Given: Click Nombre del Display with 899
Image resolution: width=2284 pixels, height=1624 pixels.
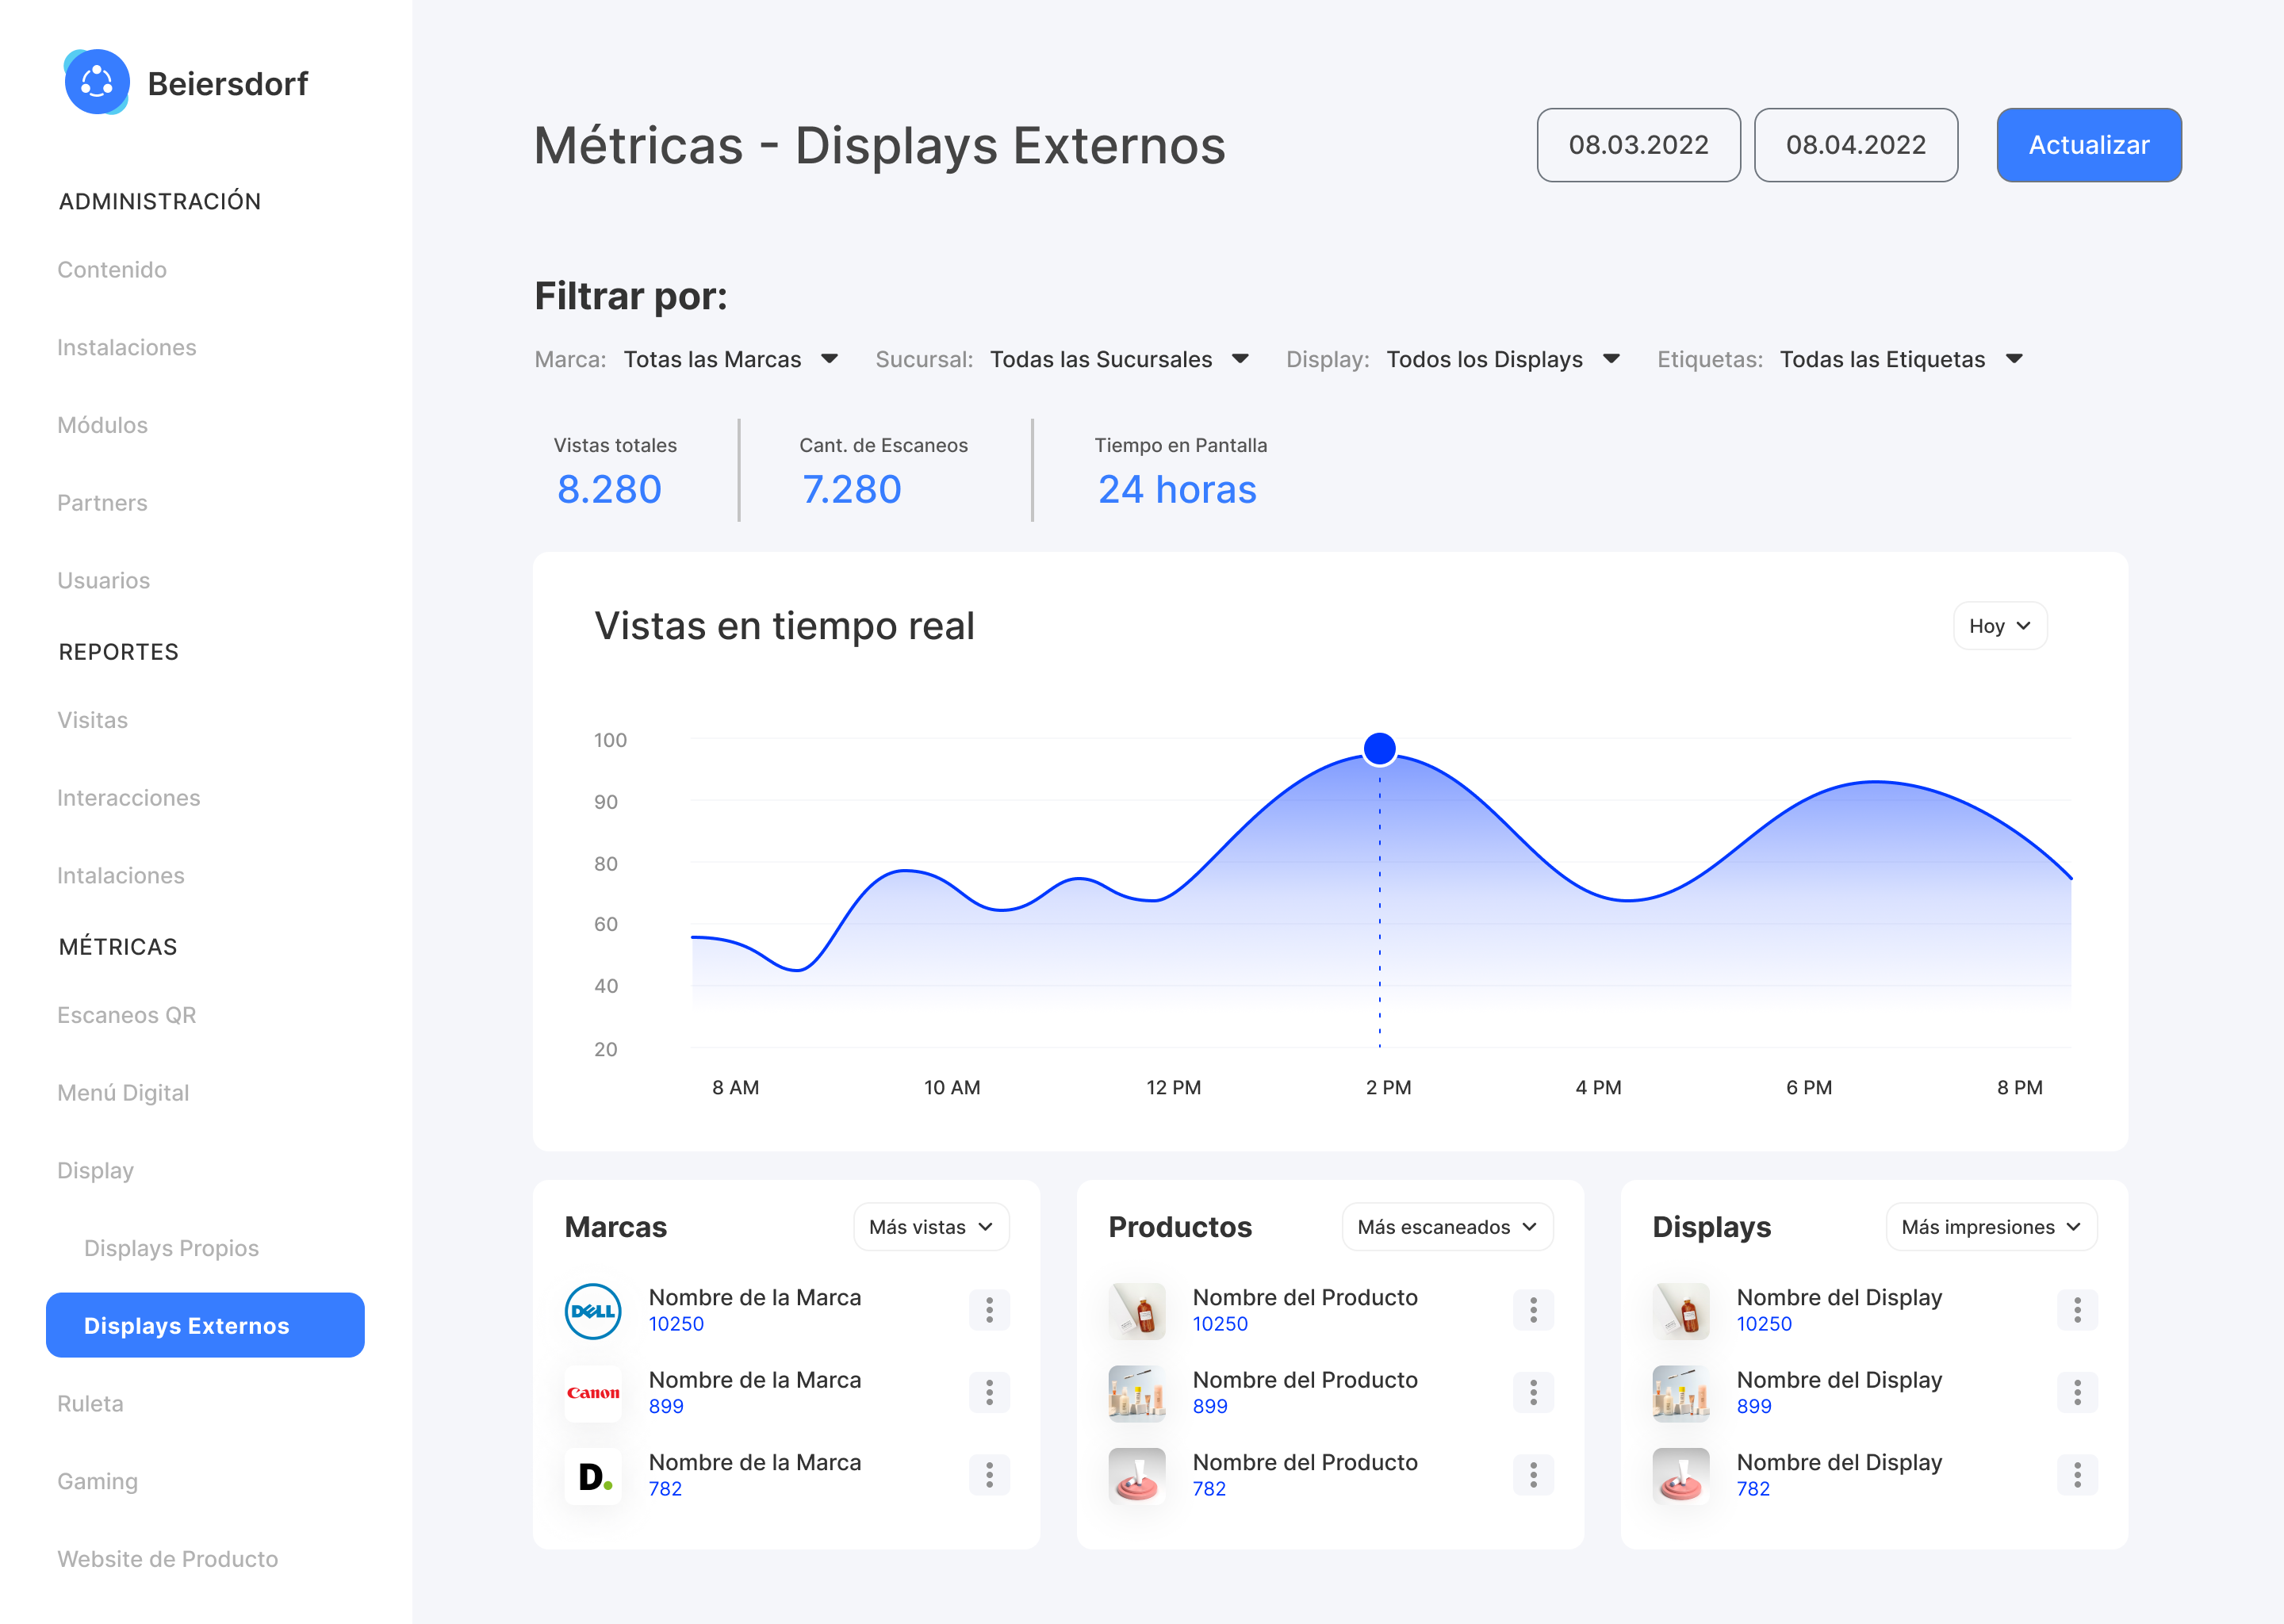Looking at the screenshot, I should [1839, 1380].
